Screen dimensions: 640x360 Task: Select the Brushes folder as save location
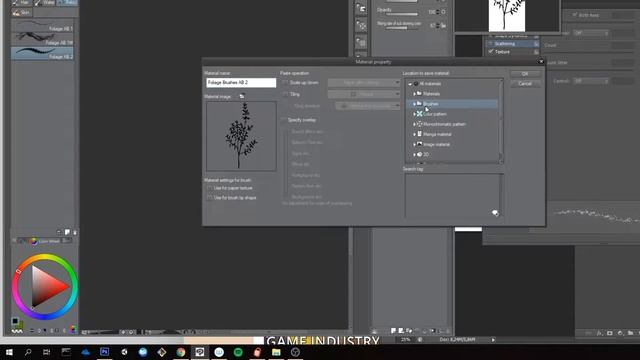(x=452, y=104)
